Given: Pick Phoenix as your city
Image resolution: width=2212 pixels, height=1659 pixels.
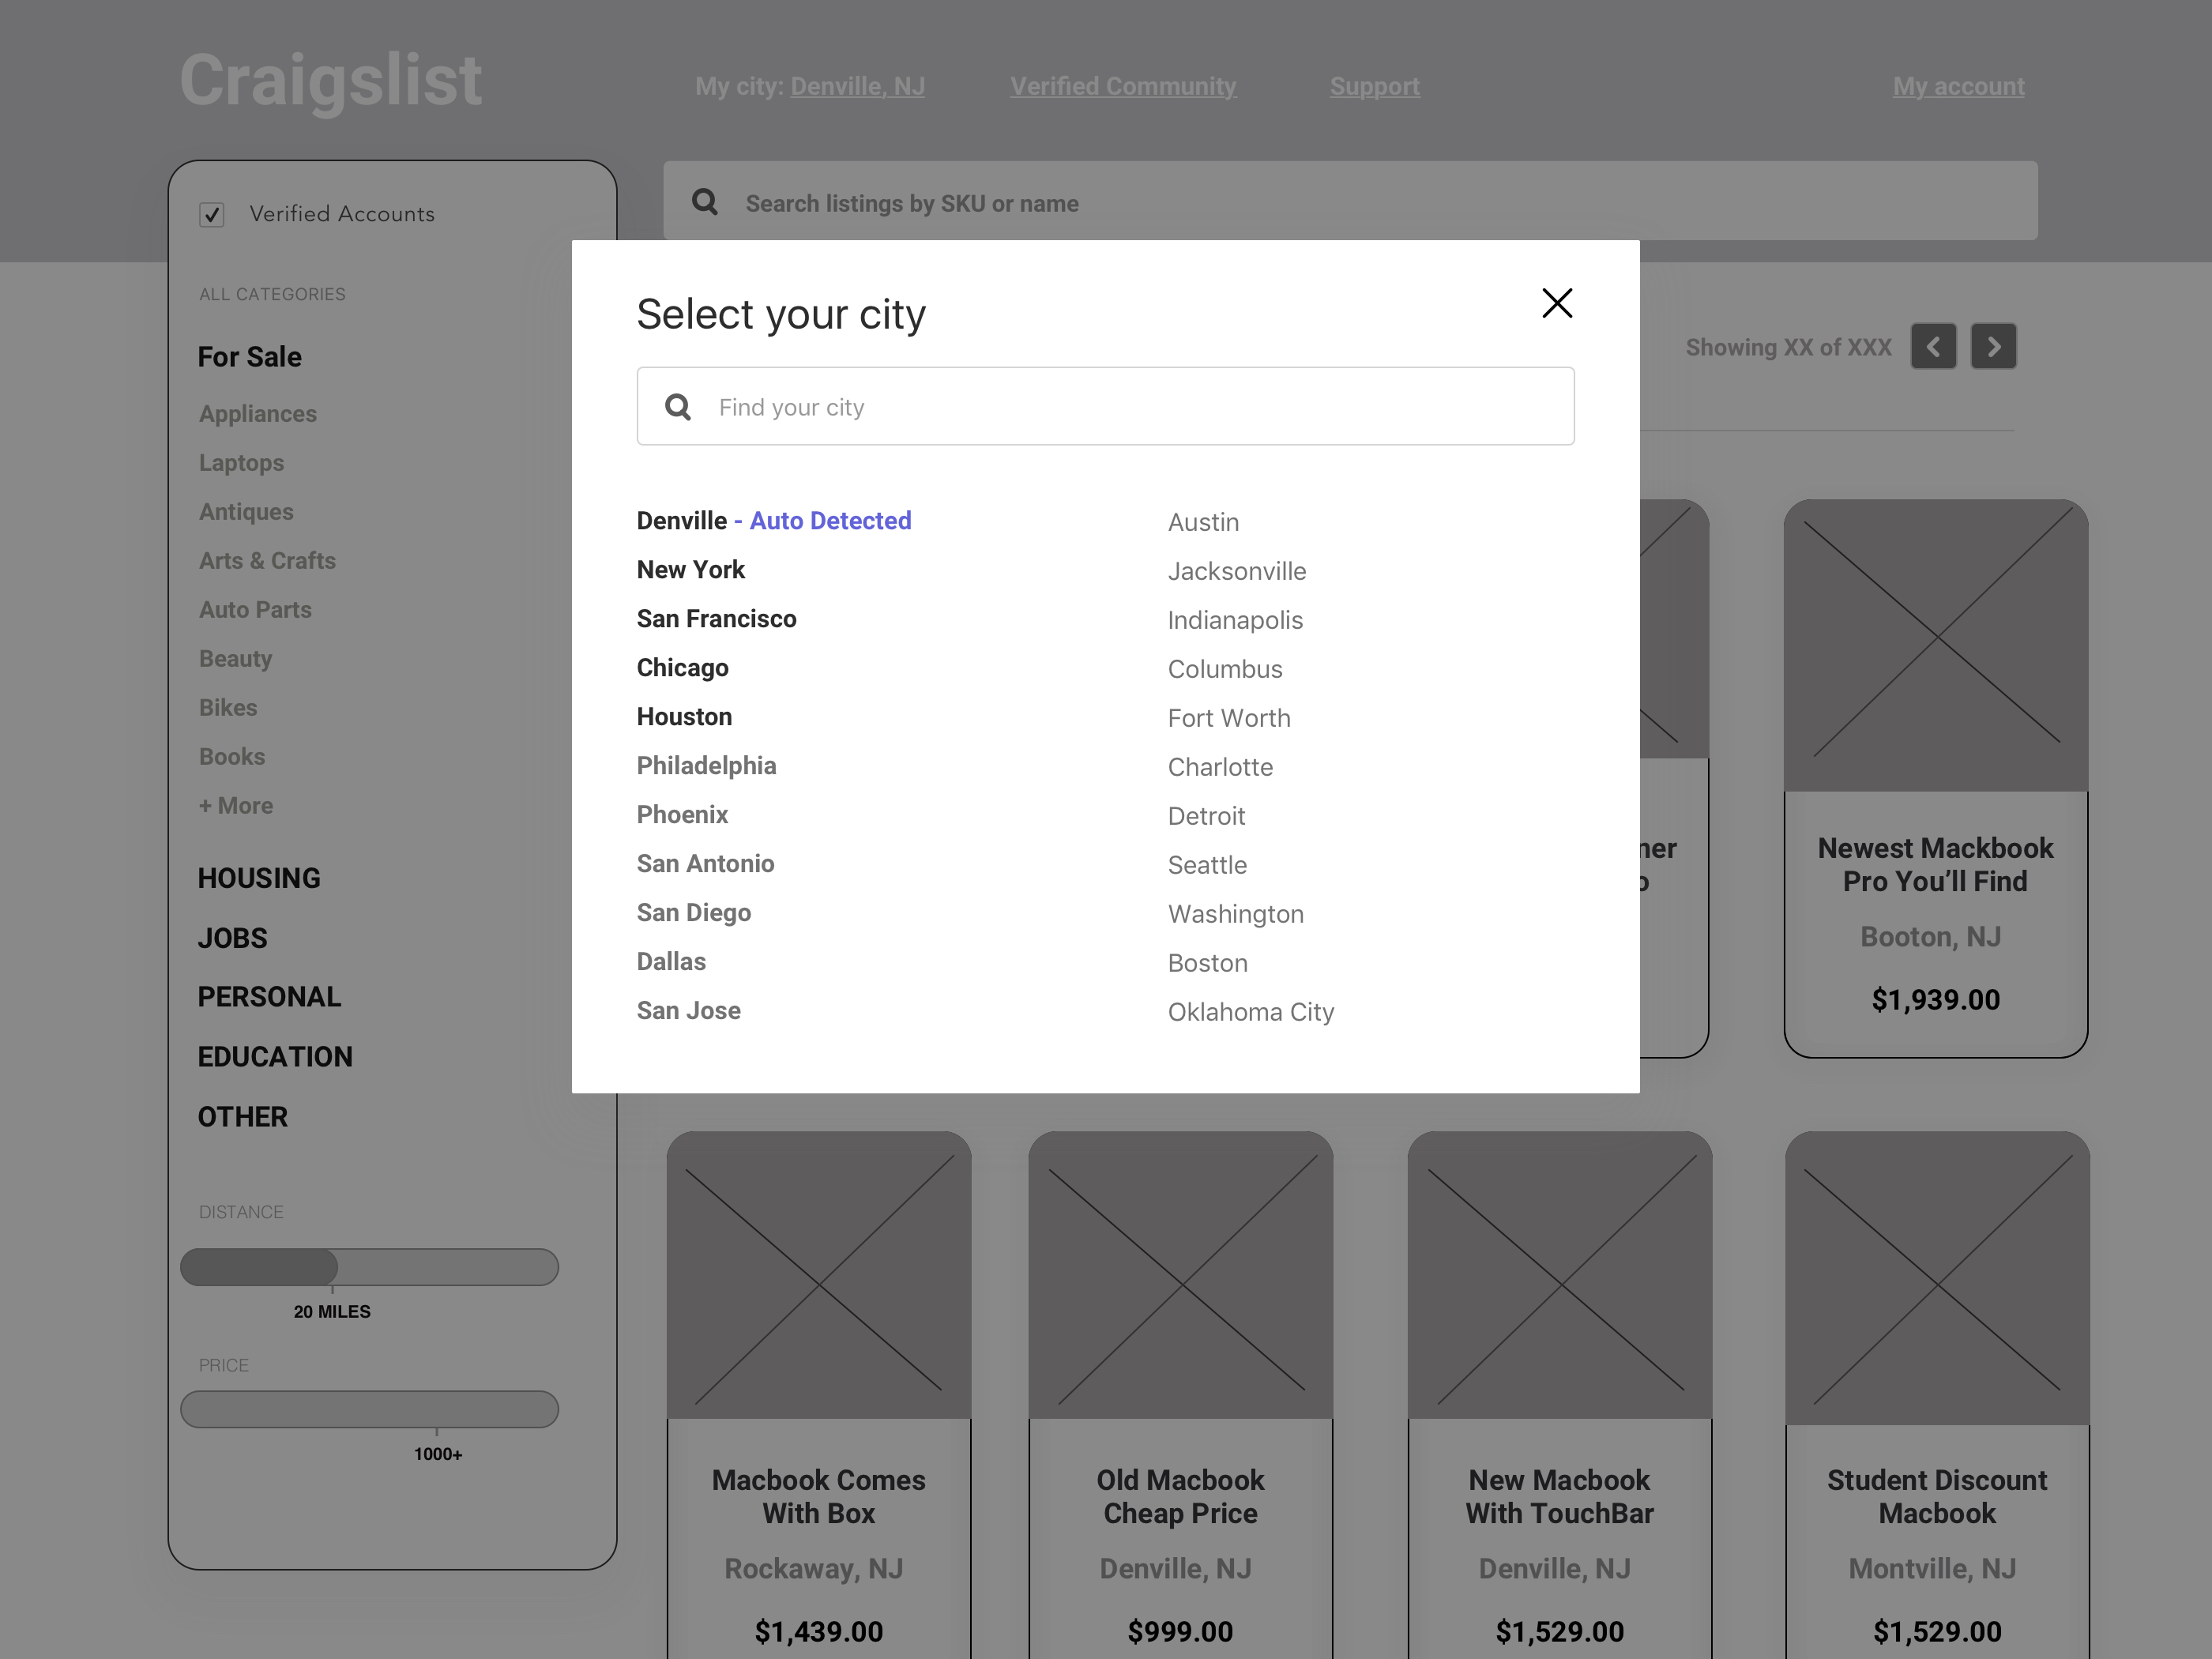Looking at the screenshot, I should tap(683, 815).
